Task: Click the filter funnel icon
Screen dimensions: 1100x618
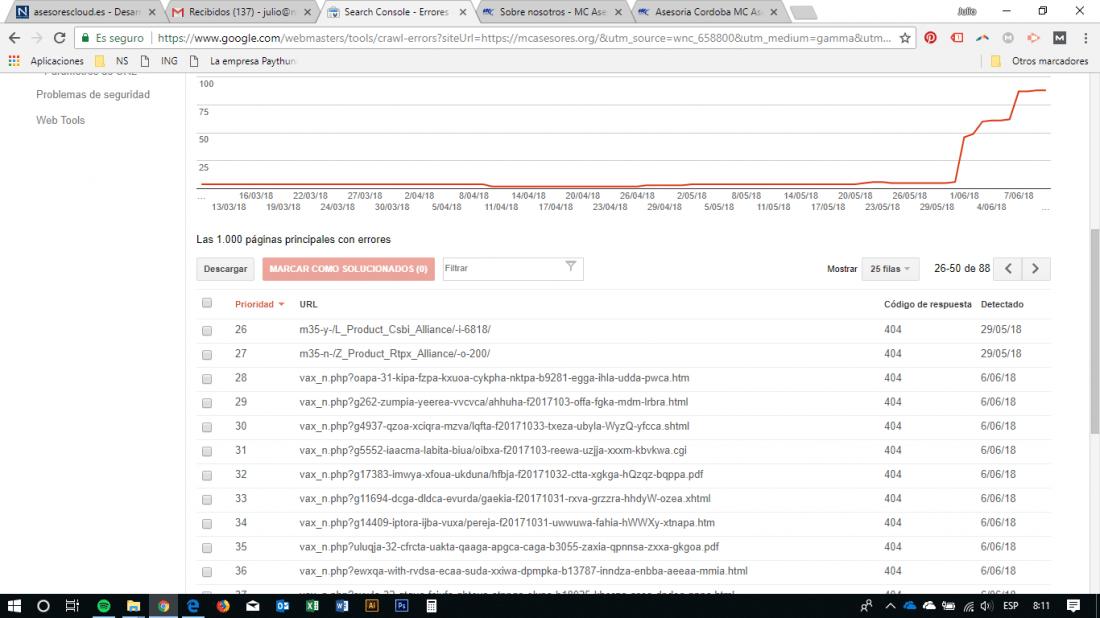Action: [x=571, y=266]
